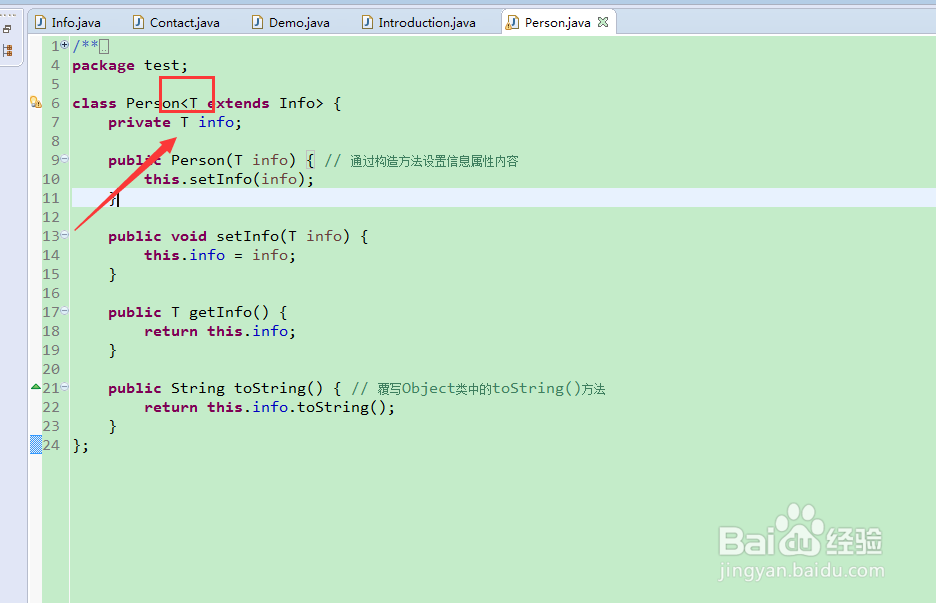
Task: Click the word 'package' on line 4
Action: point(103,66)
